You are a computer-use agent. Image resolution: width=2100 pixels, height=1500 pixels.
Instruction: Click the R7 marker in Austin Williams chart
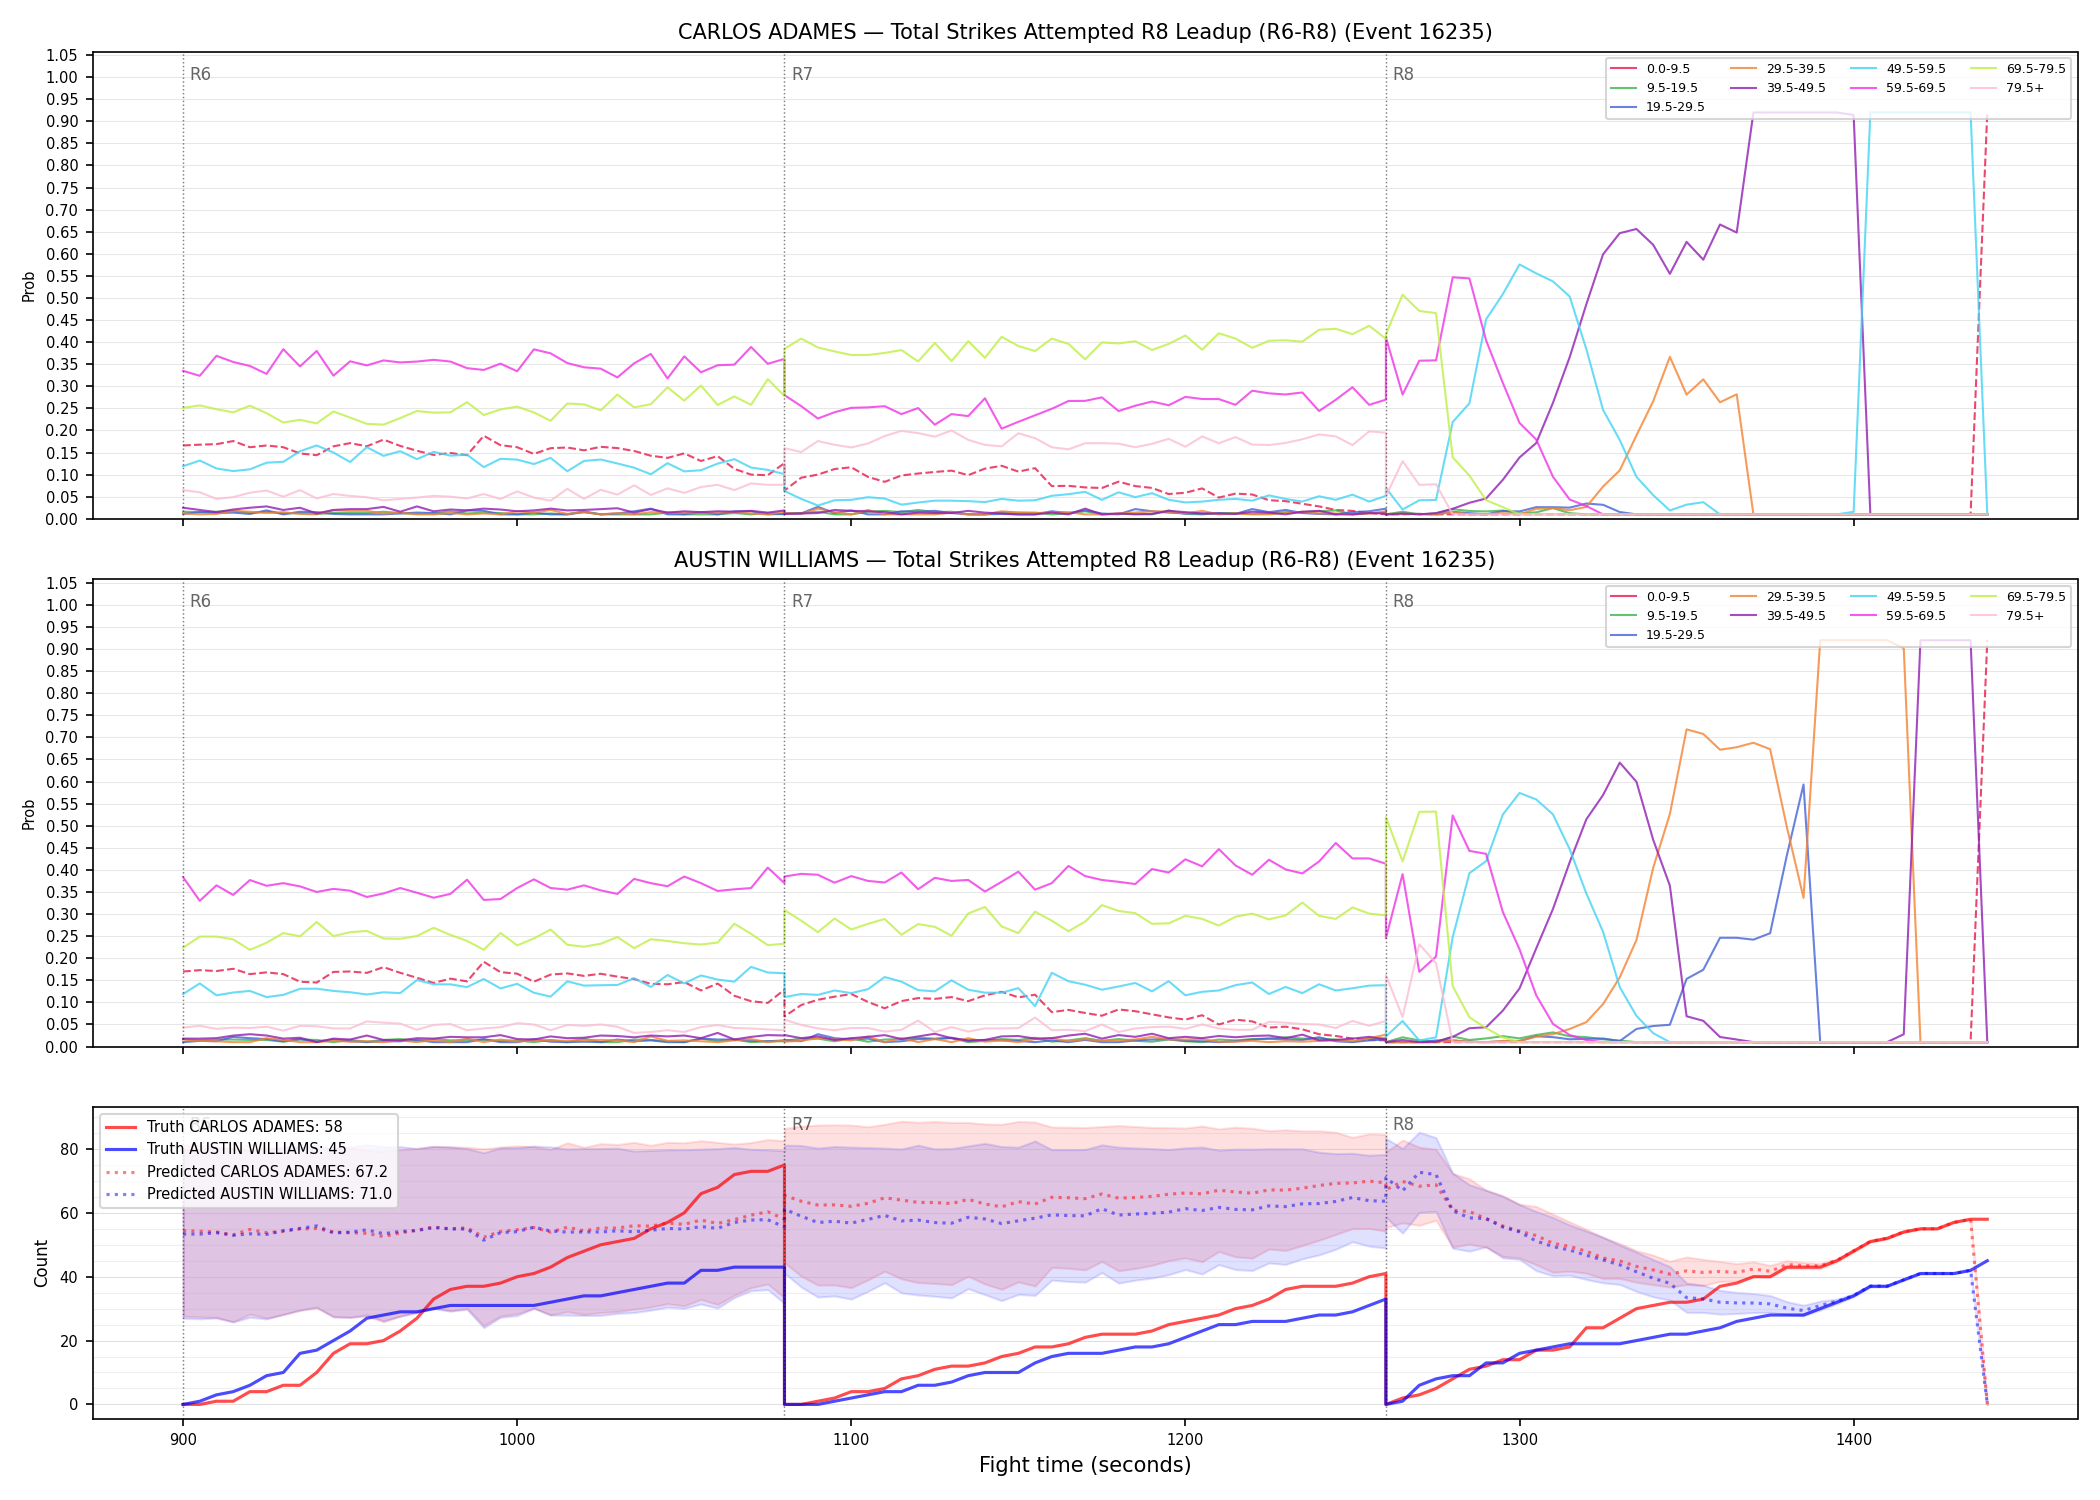802,602
